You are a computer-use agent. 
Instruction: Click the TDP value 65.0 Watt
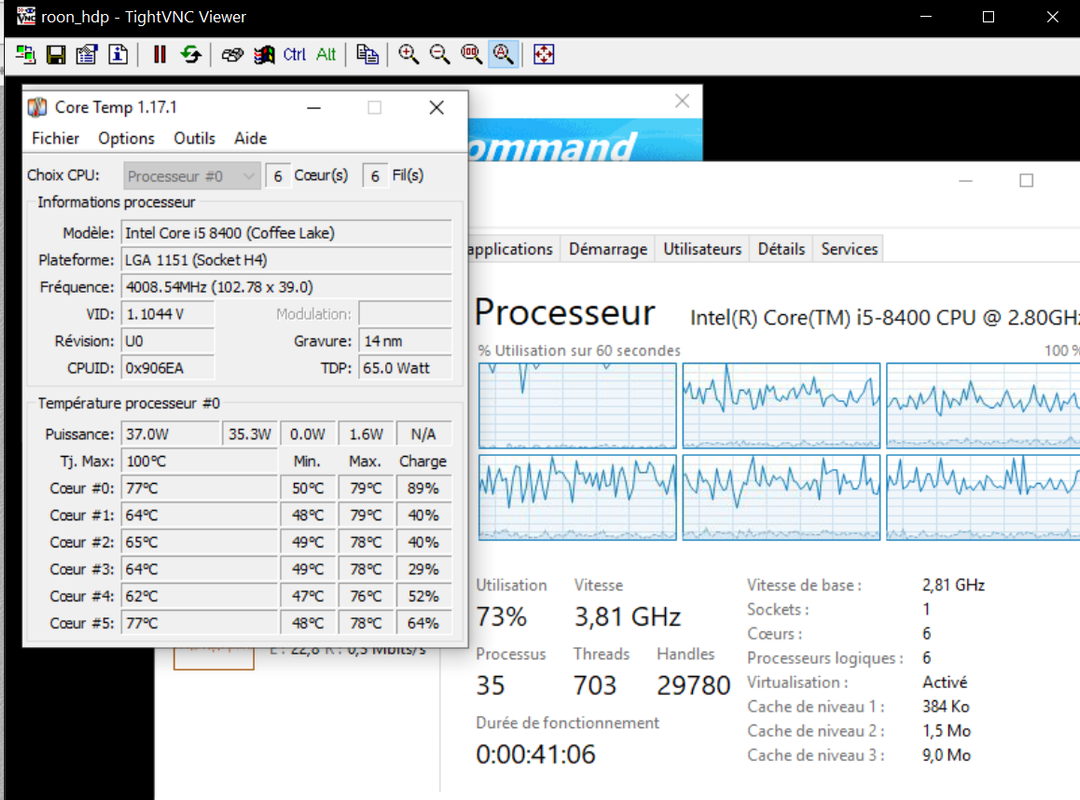pyautogui.click(x=405, y=368)
